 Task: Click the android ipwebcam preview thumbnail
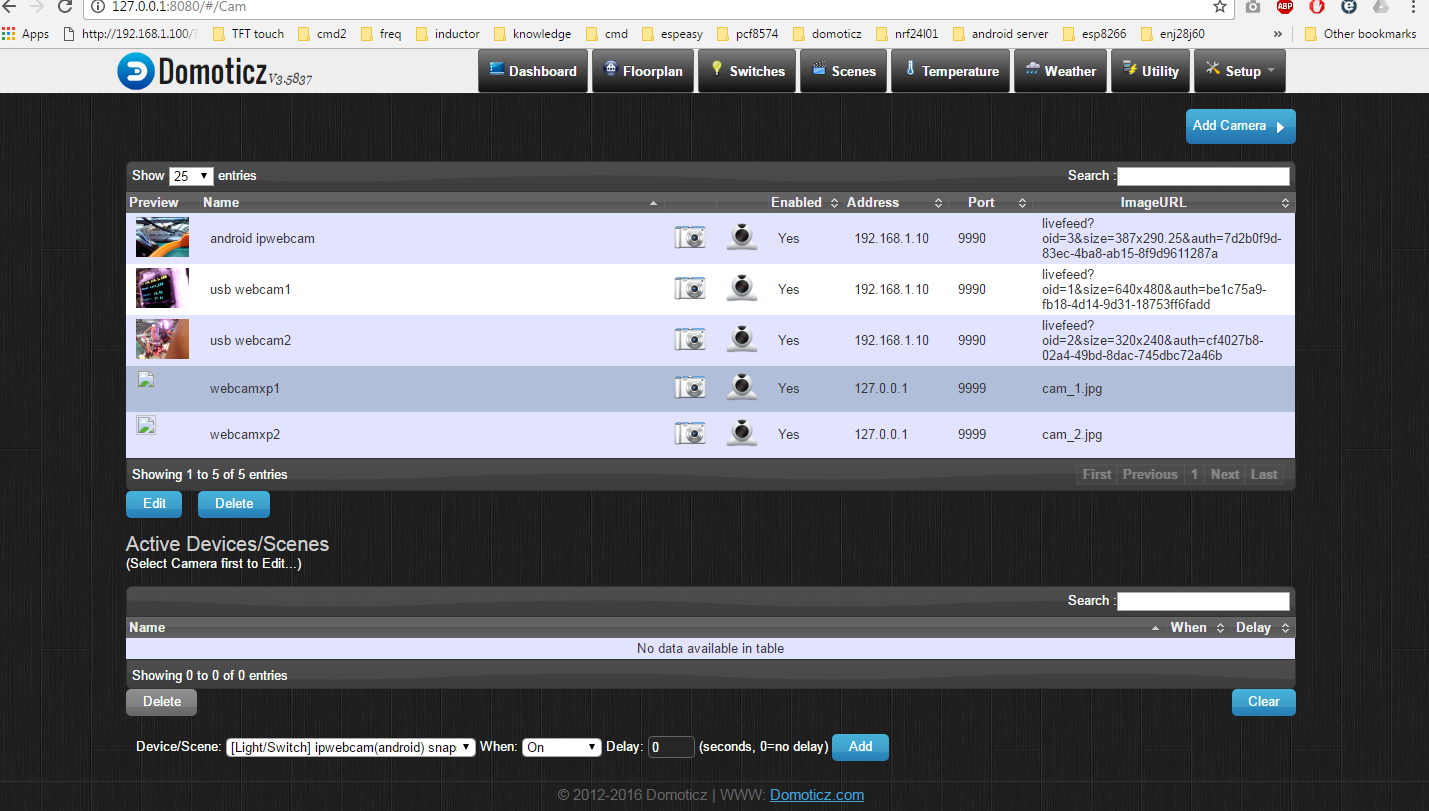pyautogui.click(x=162, y=238)
